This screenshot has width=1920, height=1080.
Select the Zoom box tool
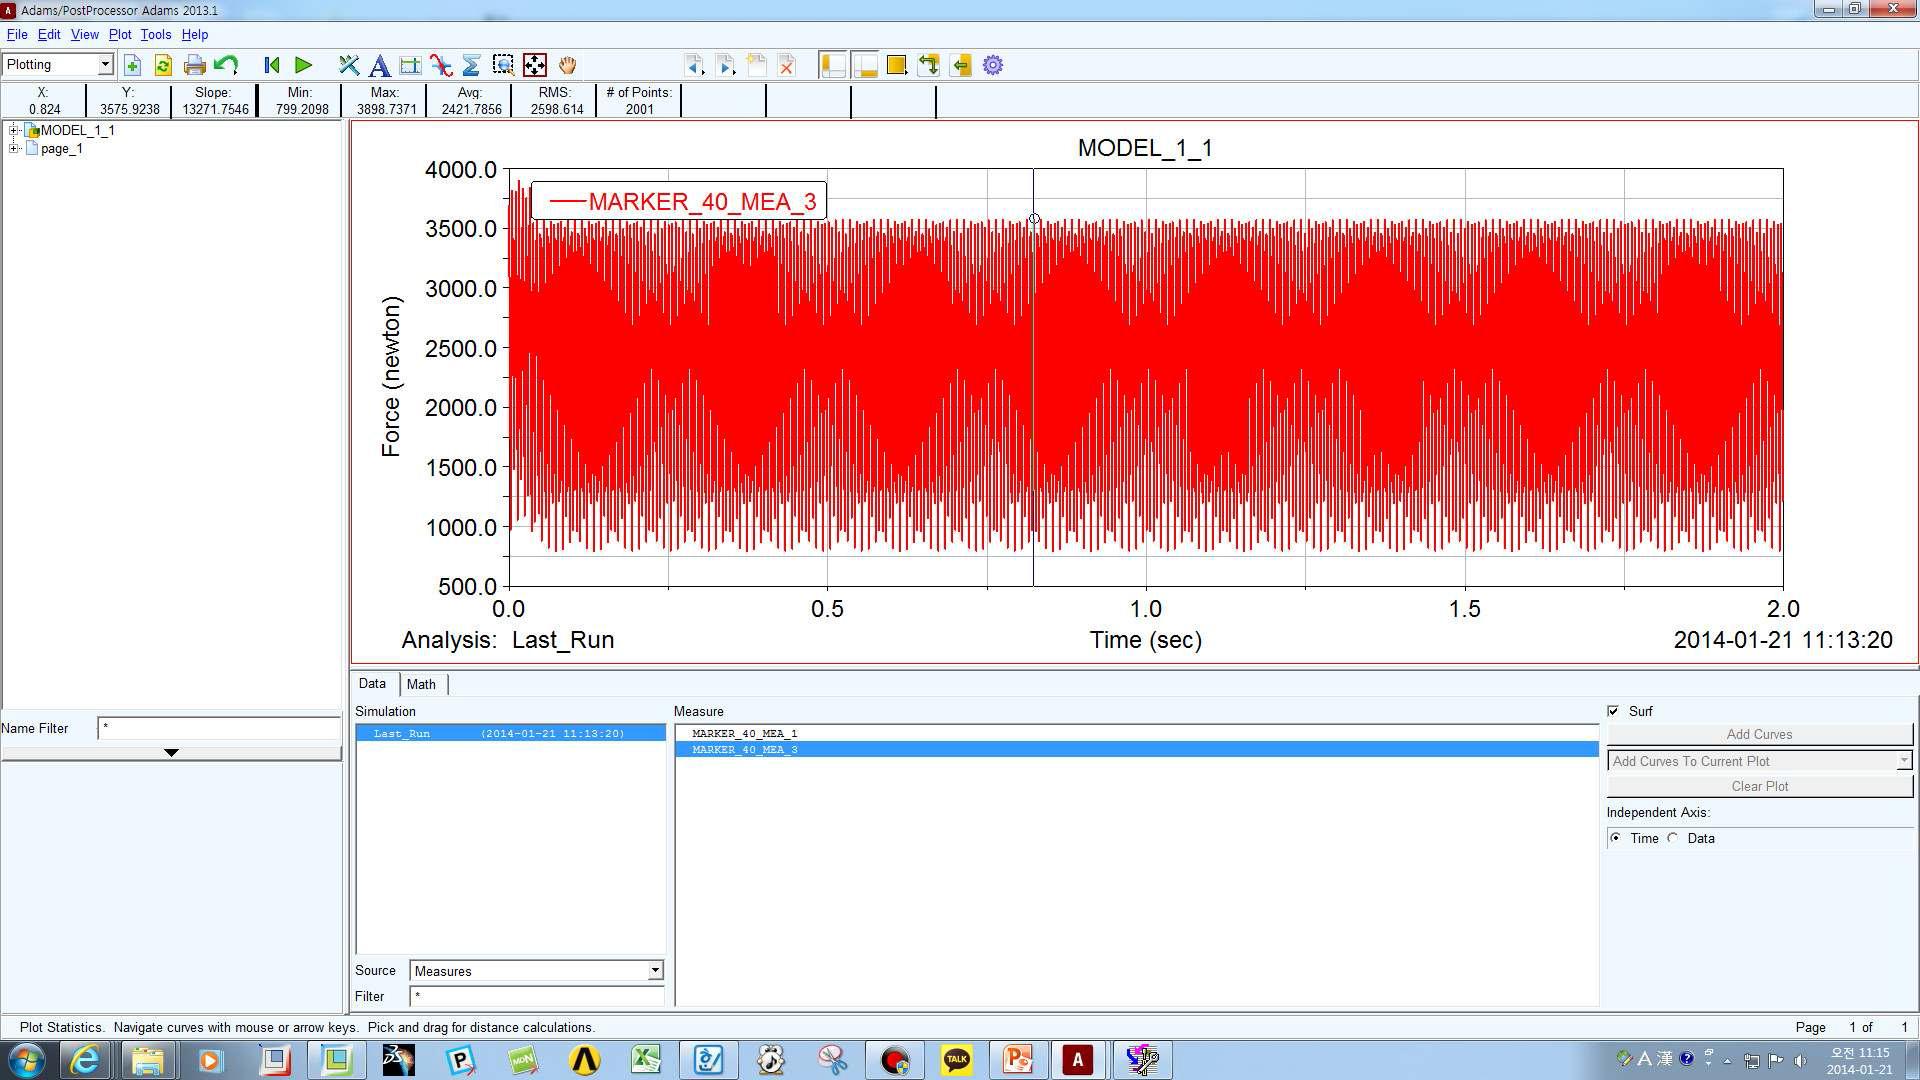[x=503, y=66]
